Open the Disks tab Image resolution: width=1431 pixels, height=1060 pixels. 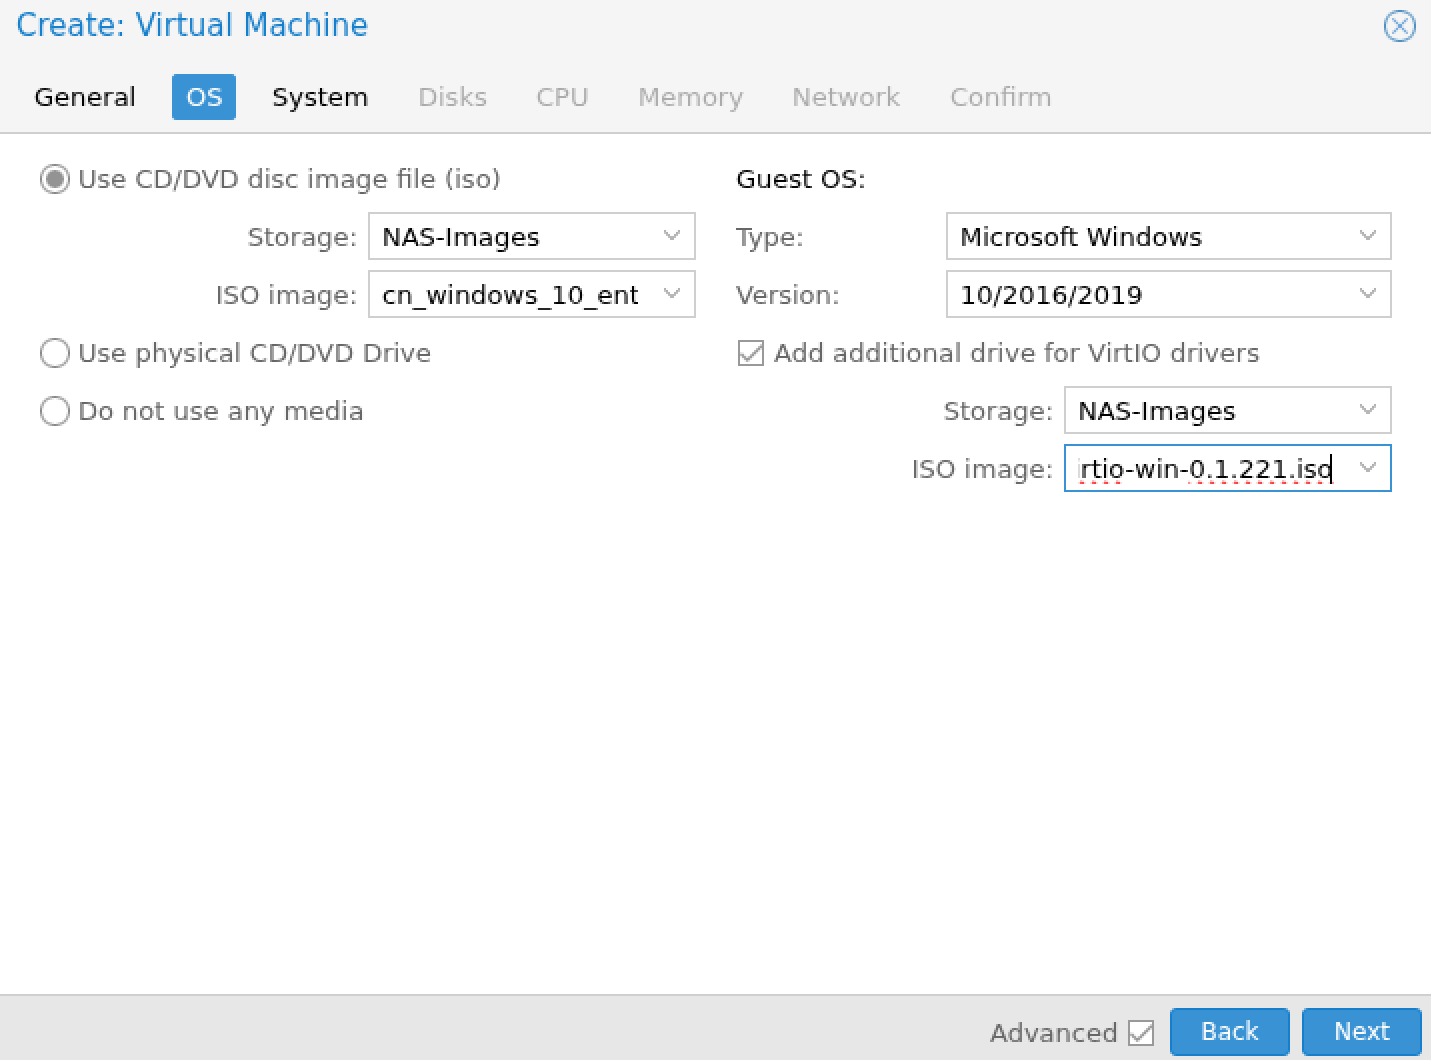tap(452, 97)
